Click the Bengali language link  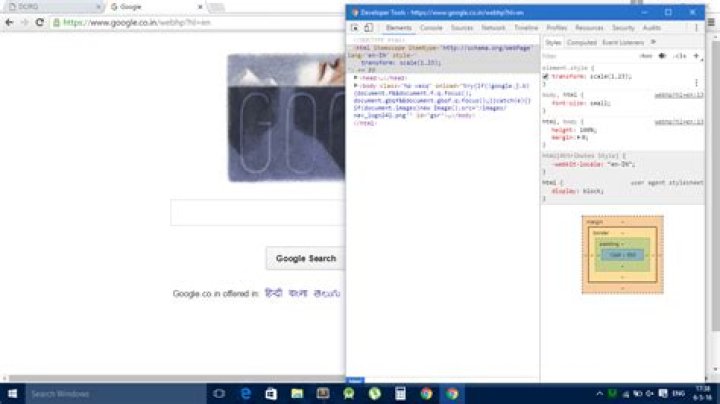click(x=298, y=293)
